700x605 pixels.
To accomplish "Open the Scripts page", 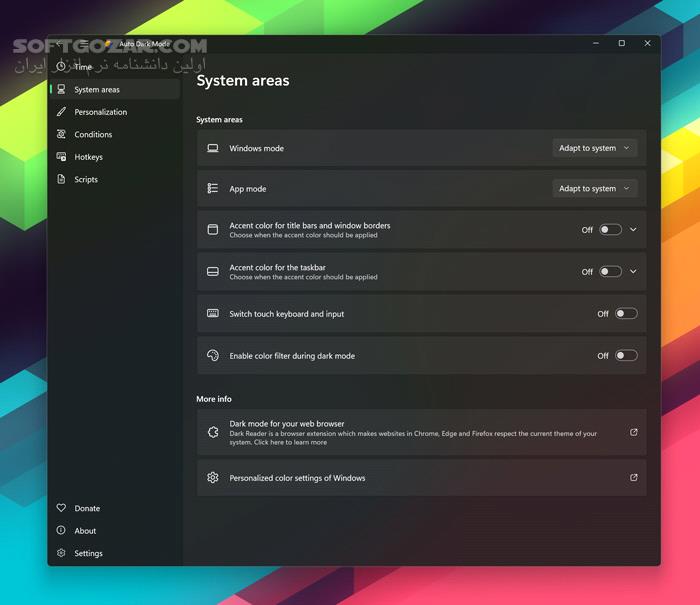I will [x=116, y=179].
